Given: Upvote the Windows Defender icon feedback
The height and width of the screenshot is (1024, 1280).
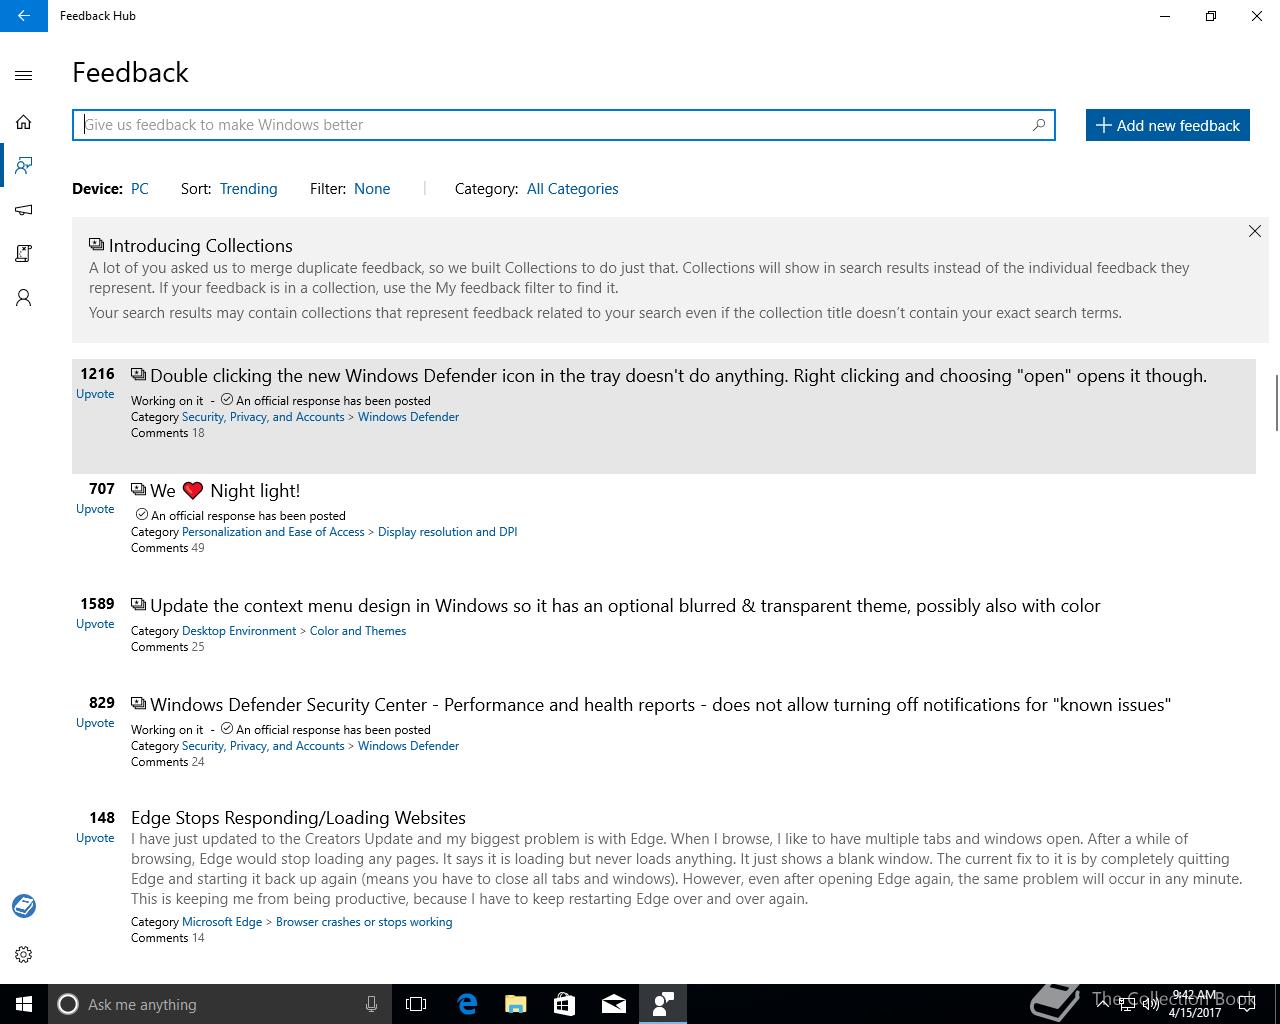Looking at the screenshot, I should pyautogui.click(x=95, y=394).
